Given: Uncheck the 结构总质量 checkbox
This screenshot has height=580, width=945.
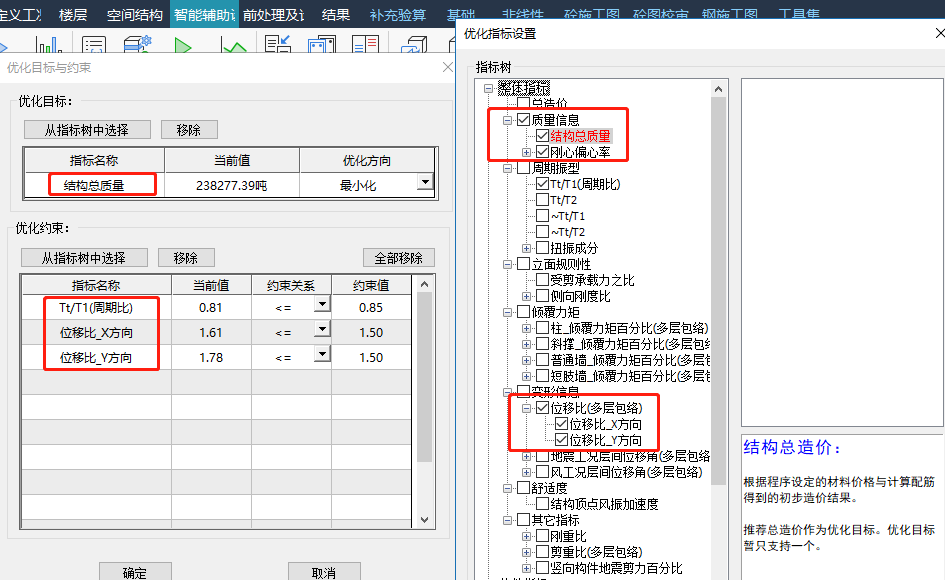Looking at the screenshot, I should click(542, 136).
